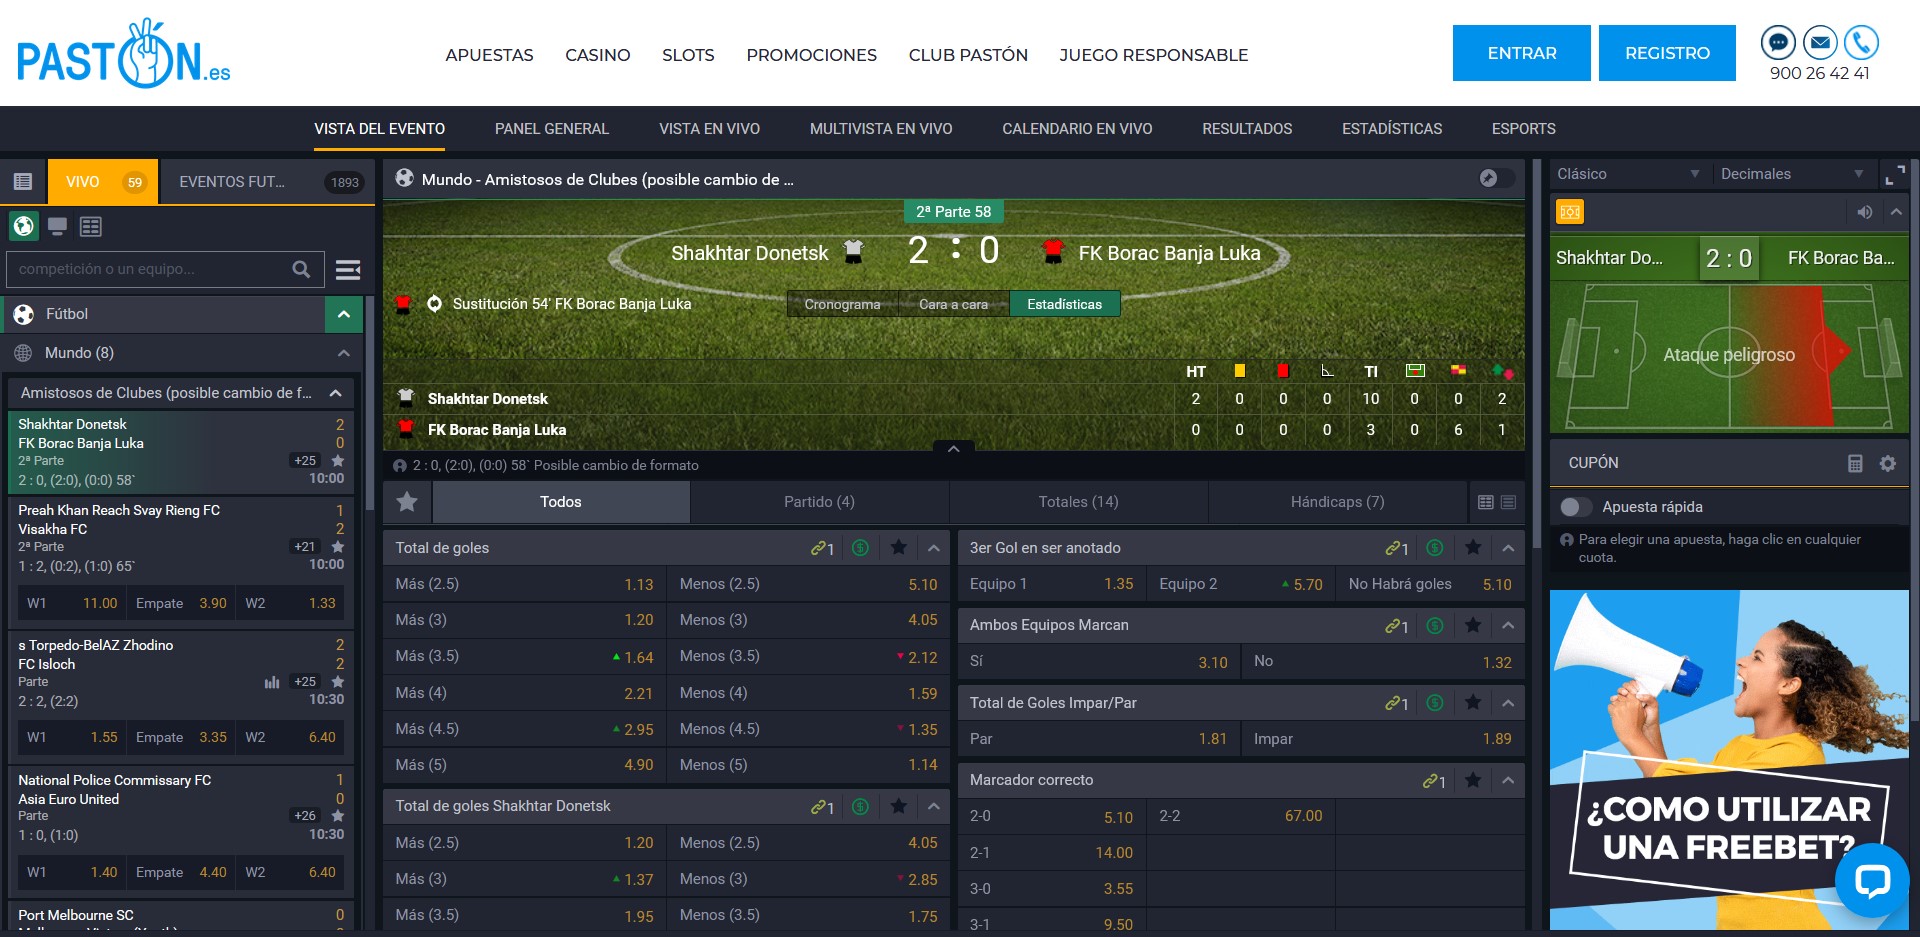The image size is (1920, 937).
Task: Toggle Apuesta rápida switch
Action: point(1576,507)
